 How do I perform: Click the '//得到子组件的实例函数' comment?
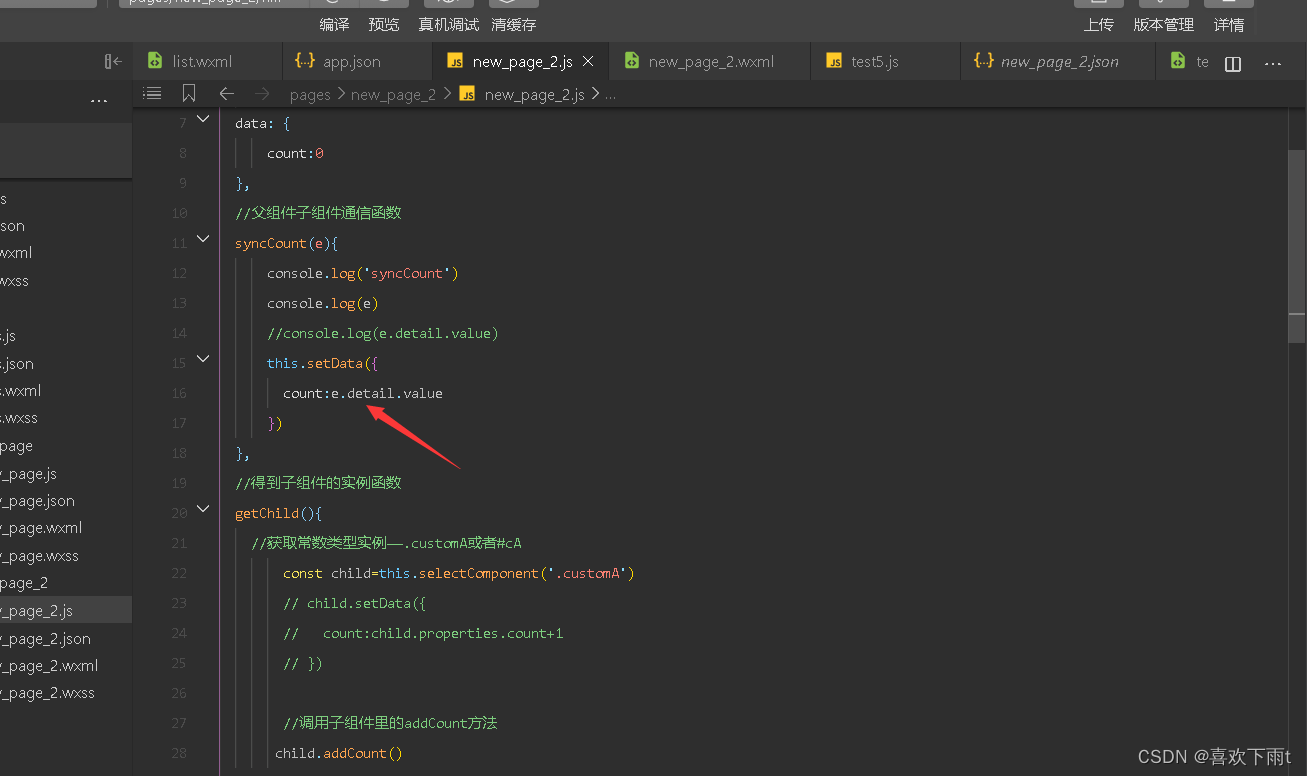point(318,483)
